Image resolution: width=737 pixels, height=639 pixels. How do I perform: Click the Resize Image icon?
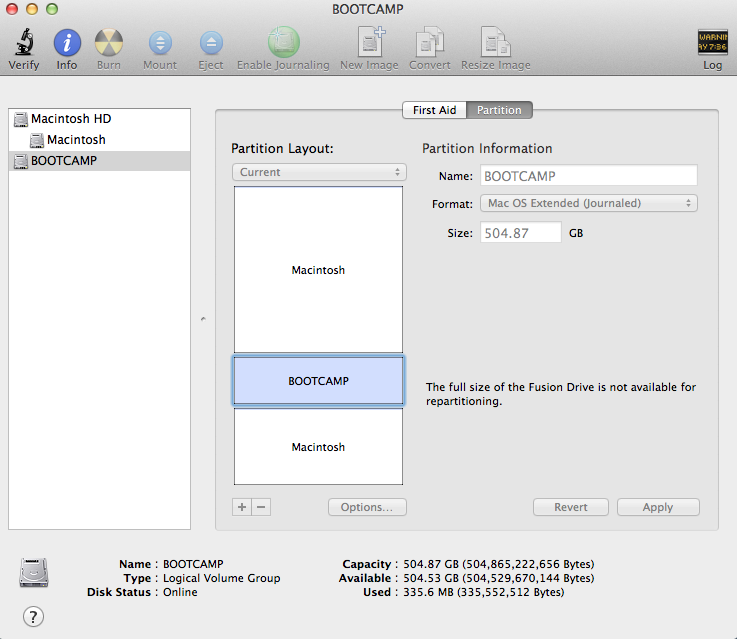(495, 42)
